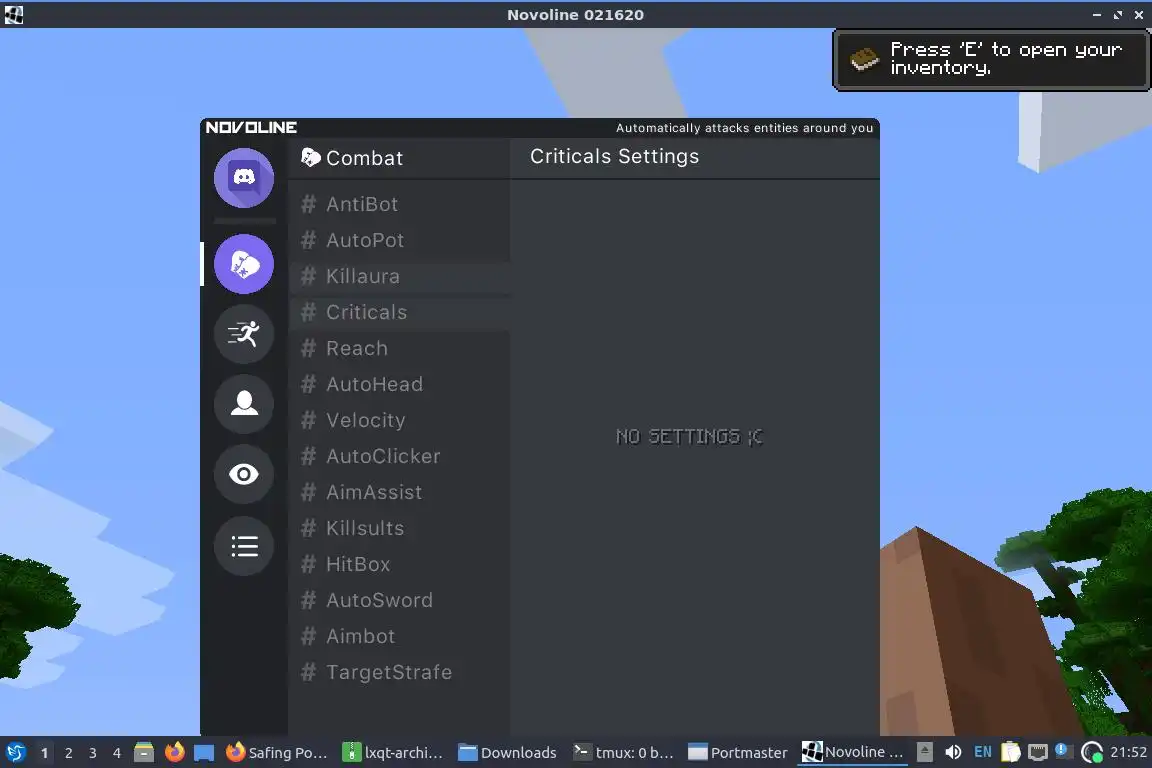Open the volume control tray icon
This screenshot has width=1152, height=768.
pos(953,752)
